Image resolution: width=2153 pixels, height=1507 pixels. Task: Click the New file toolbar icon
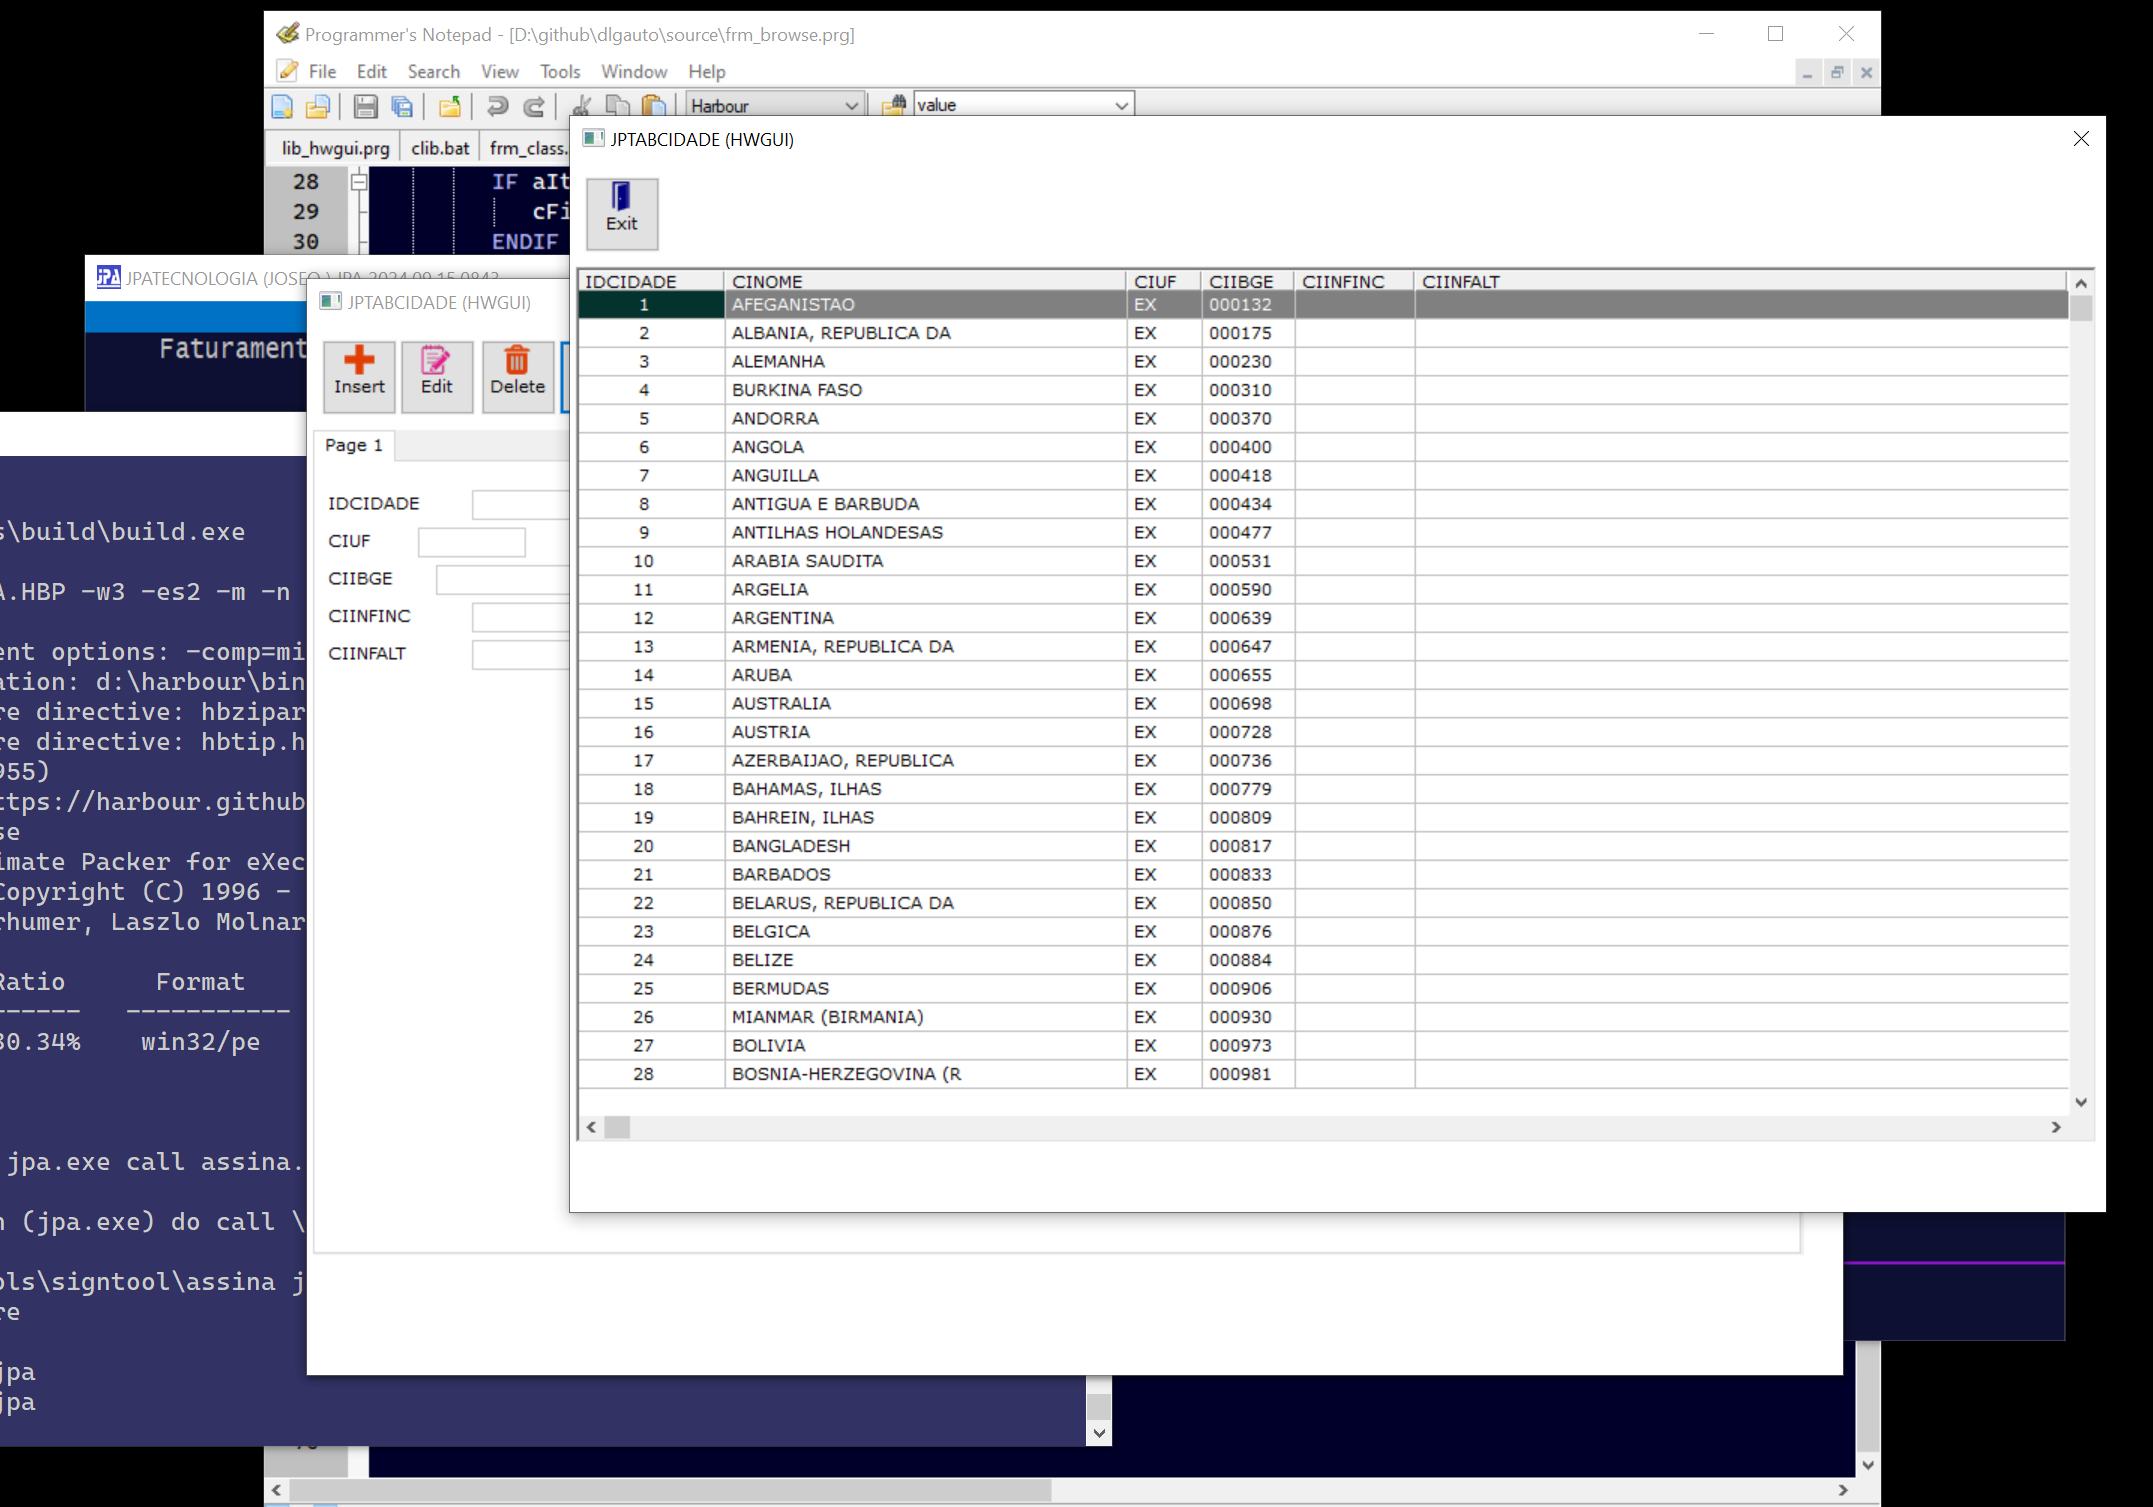pyautogui.click(x=282, y=106)
